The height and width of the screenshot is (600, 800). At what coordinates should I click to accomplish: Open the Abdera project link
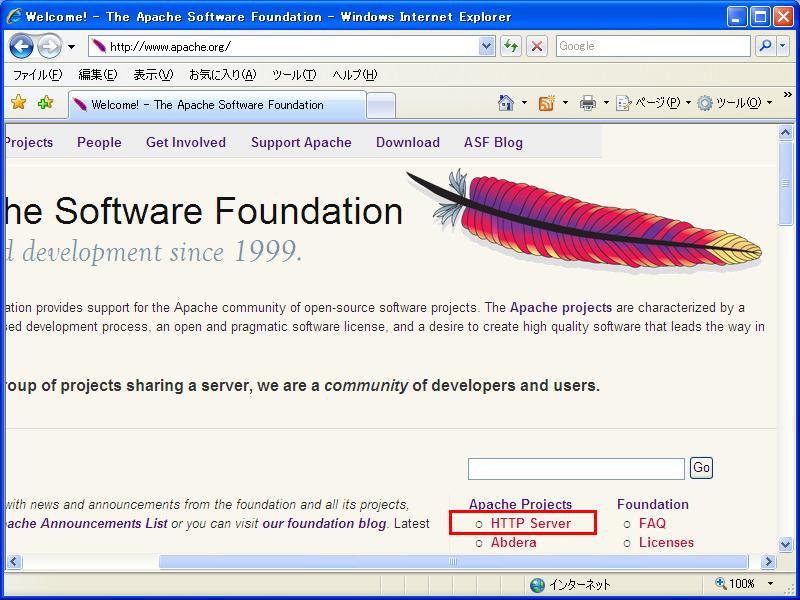[513, 542]
